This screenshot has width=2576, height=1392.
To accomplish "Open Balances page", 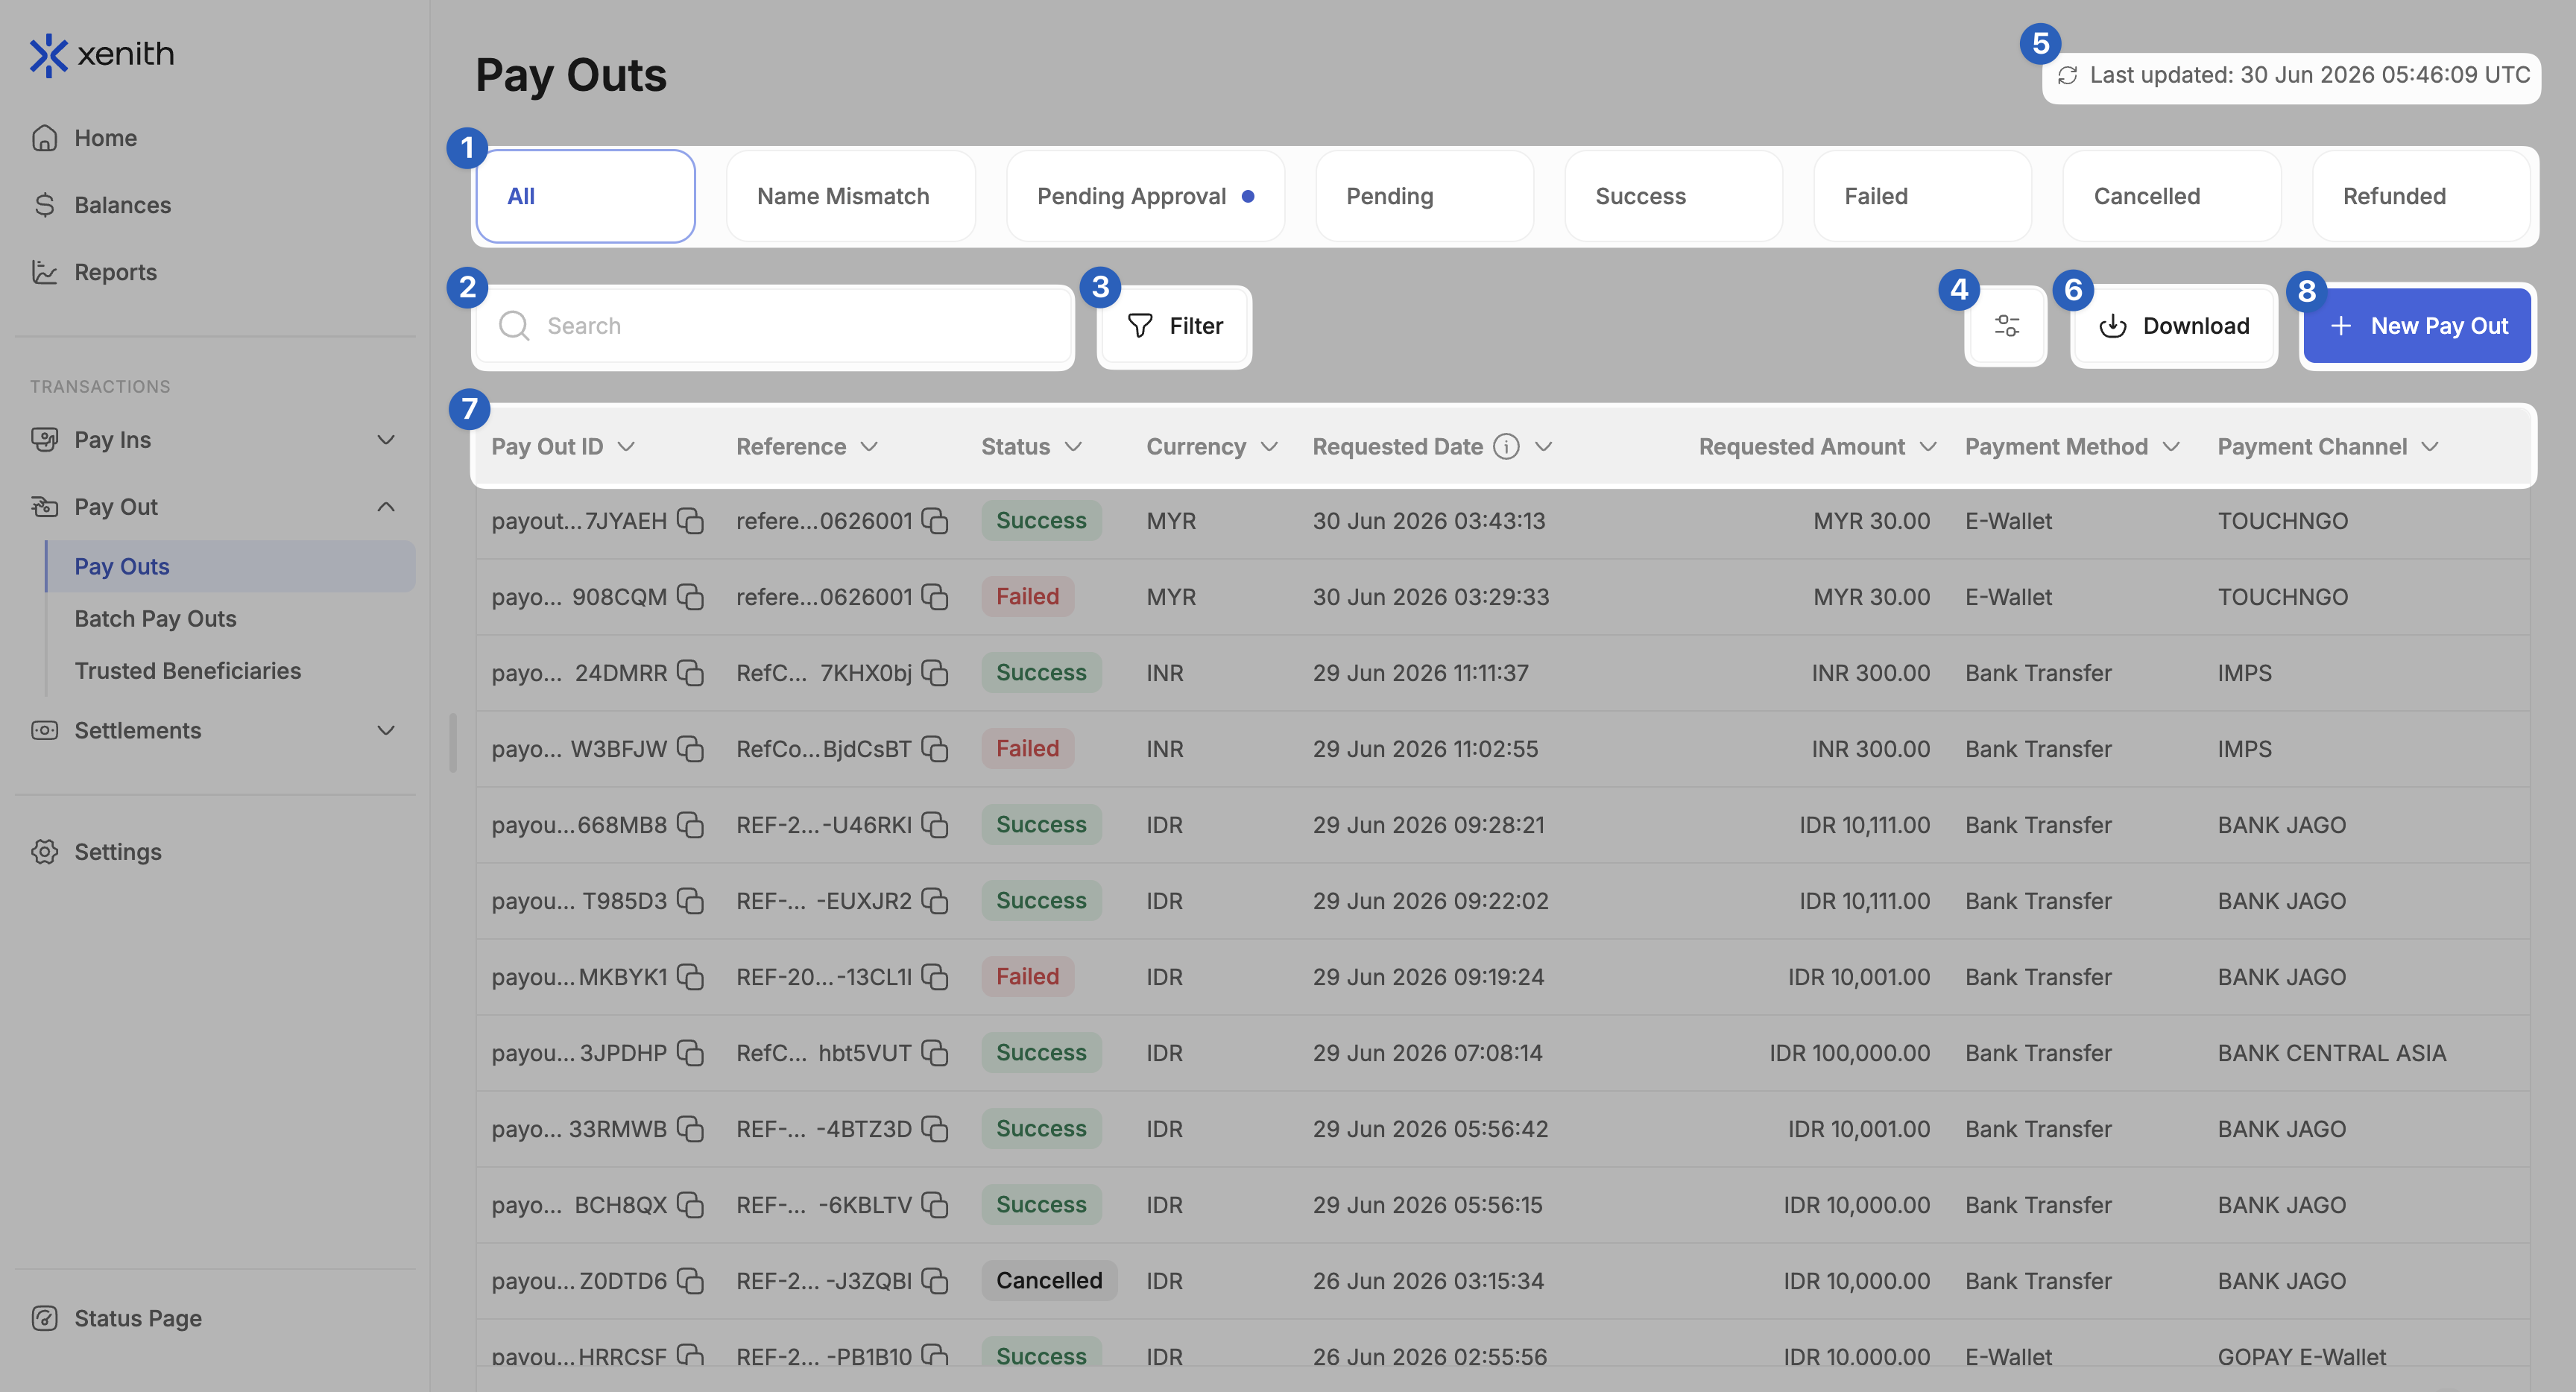I will pos(122,205).
